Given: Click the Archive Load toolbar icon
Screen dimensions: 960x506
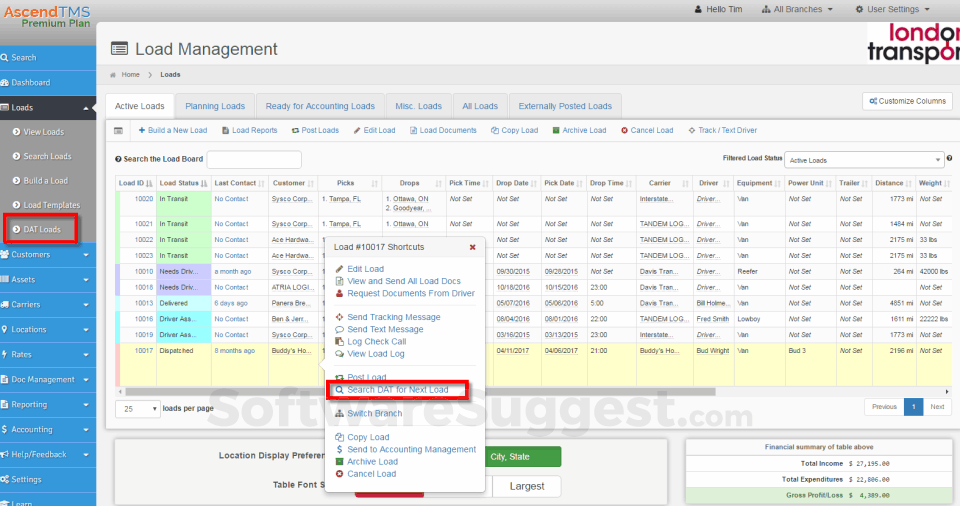Looking at the screenshot, I should 555,130.
